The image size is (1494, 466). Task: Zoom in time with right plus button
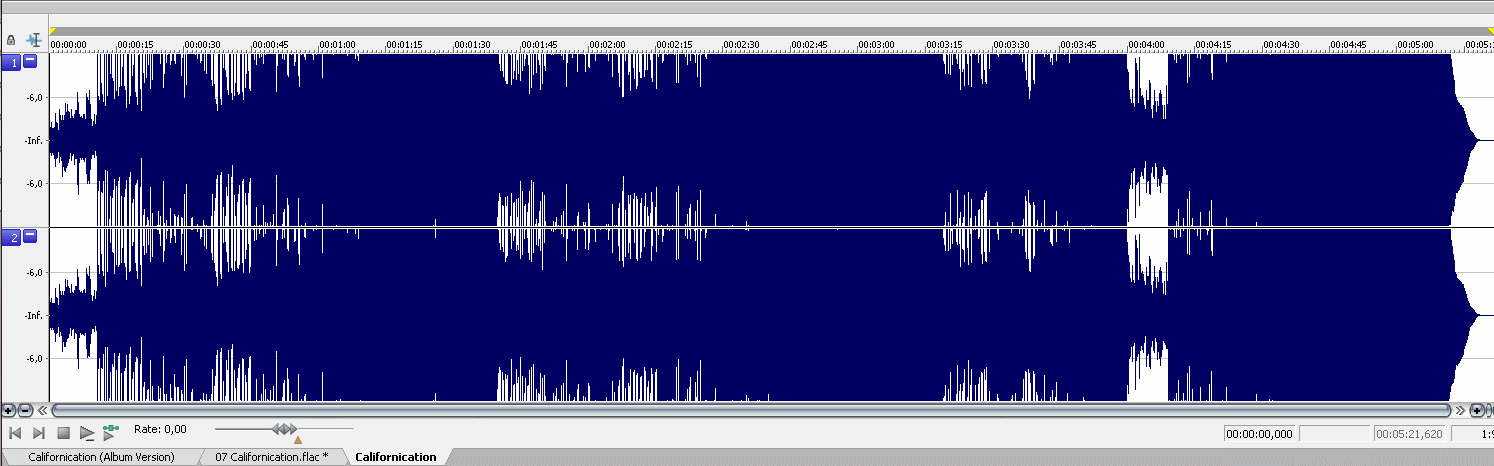click(1477, 410)
